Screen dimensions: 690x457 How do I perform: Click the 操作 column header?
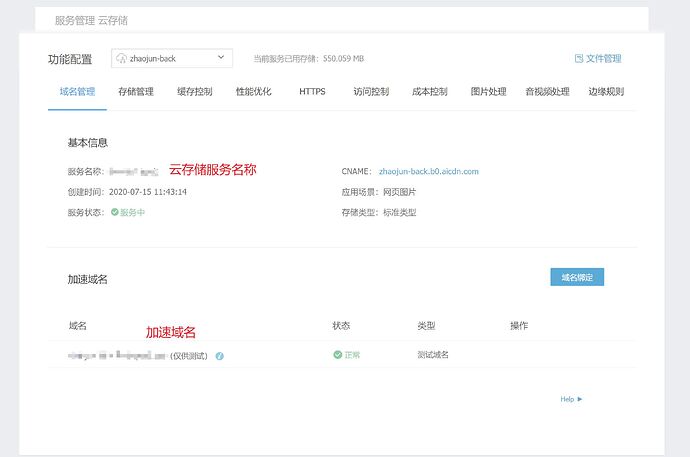click(x=519, y=325)
